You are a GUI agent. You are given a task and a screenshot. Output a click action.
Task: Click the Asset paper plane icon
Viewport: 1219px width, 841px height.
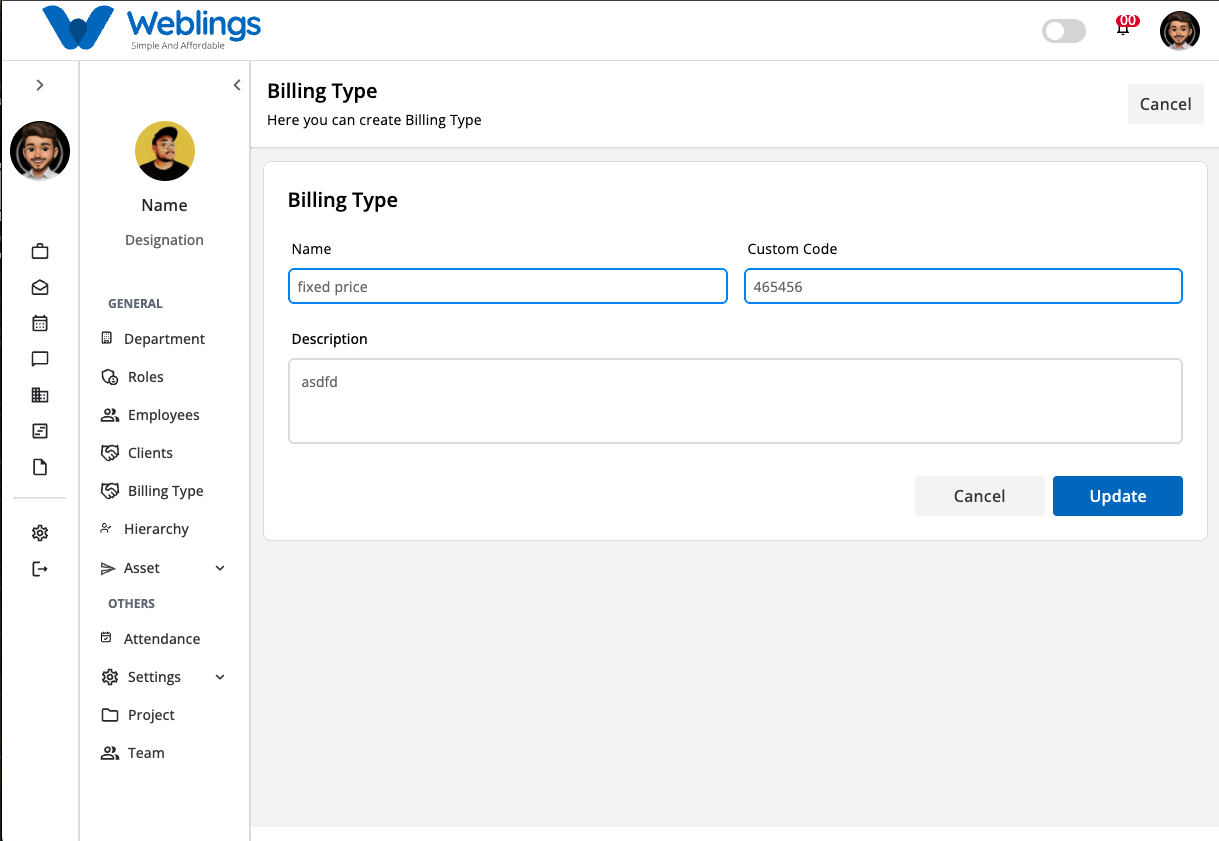click(108, 568)
